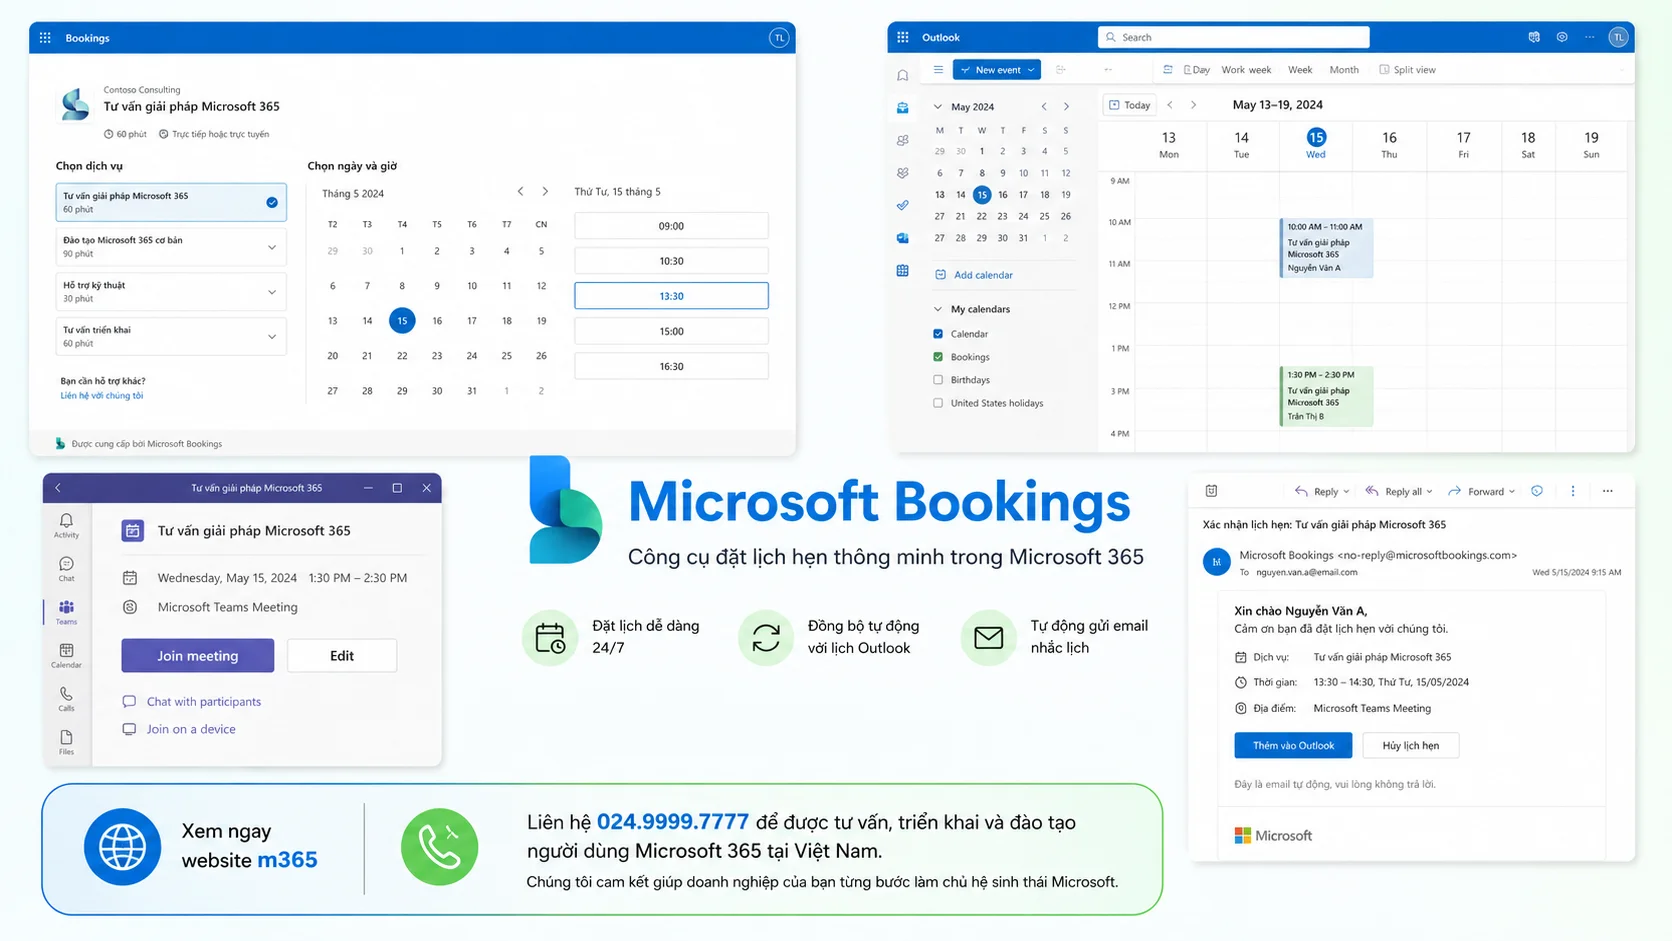Switch Outlook calendar to Work week view
The width and height of the screenshot is (1672, 941).
point(1246,70)
